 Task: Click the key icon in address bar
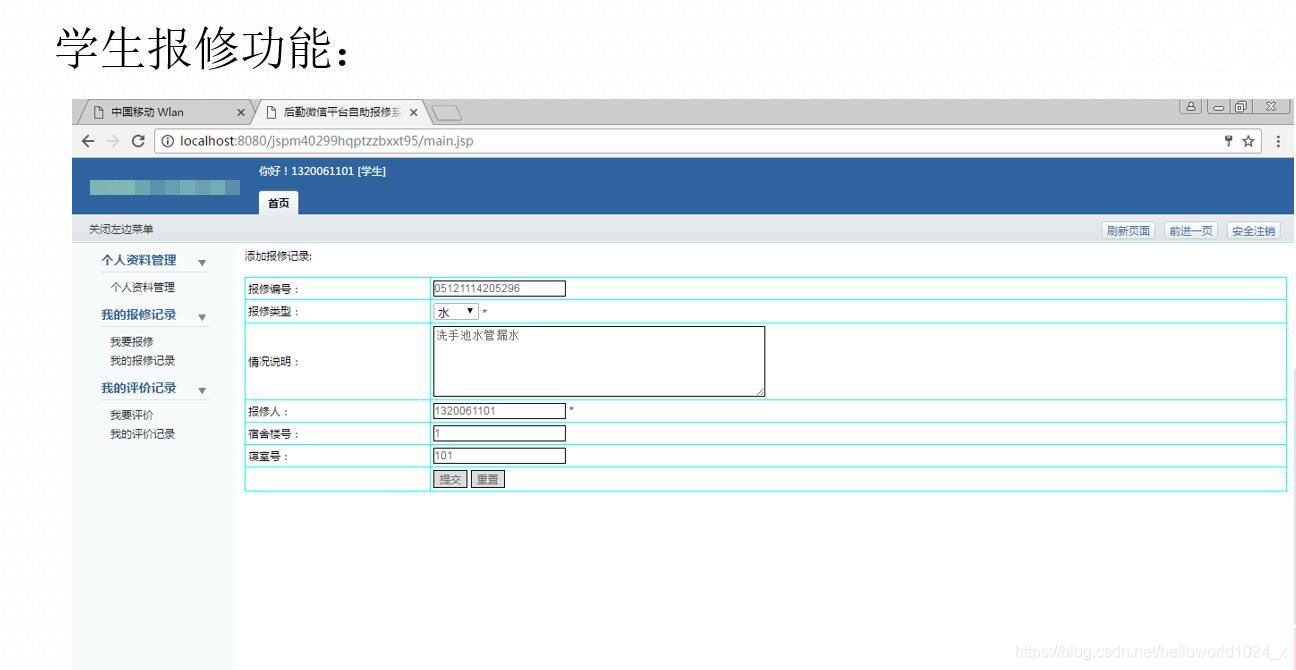click(x=1229, y=141)
